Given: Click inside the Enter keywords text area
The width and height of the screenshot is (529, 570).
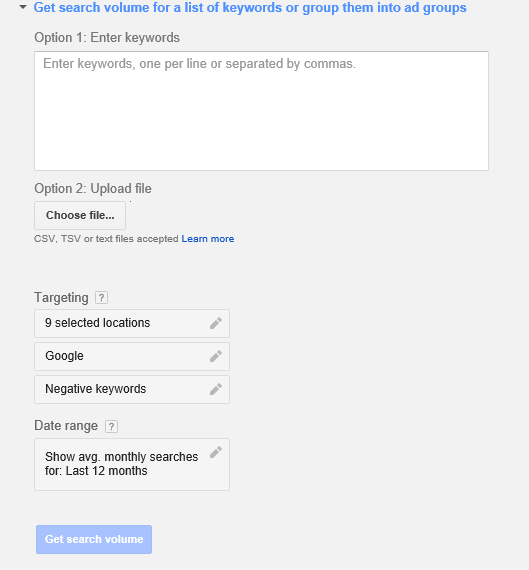Looking at the screenshot, I should pos(261,111).
